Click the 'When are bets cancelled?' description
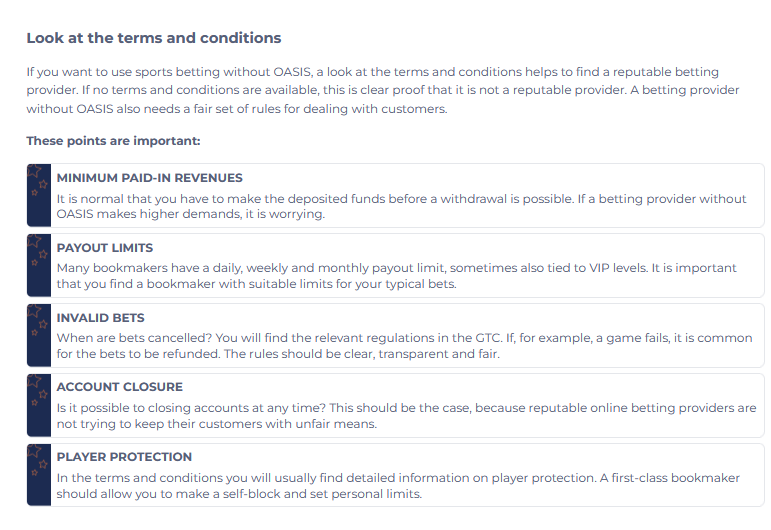Image resolution: width=771 pixels, height=530 pixels. tap(404, 346)
